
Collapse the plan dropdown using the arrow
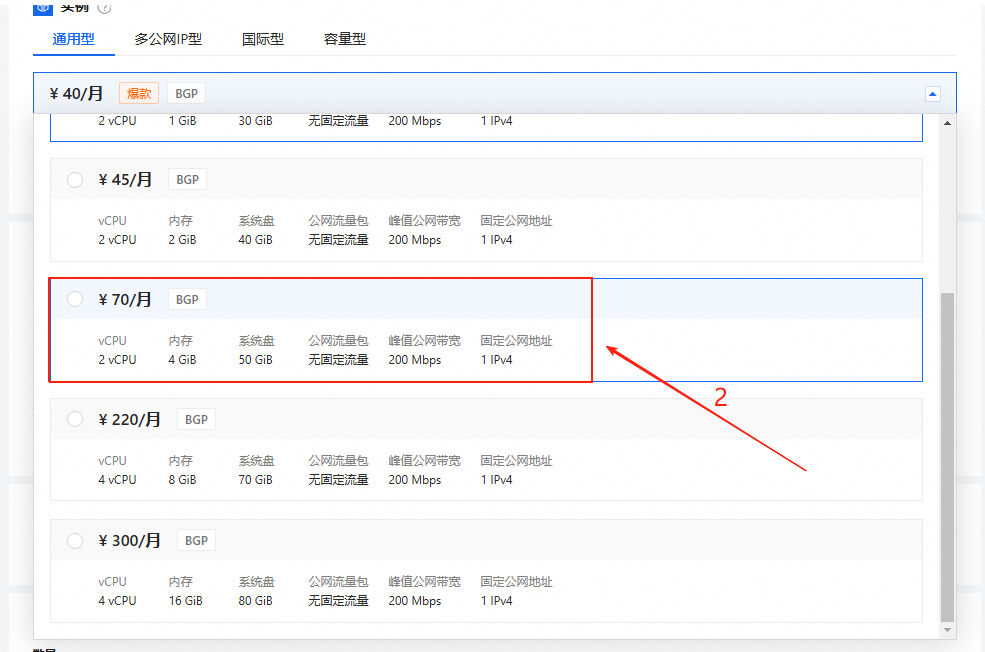(932, 94)
